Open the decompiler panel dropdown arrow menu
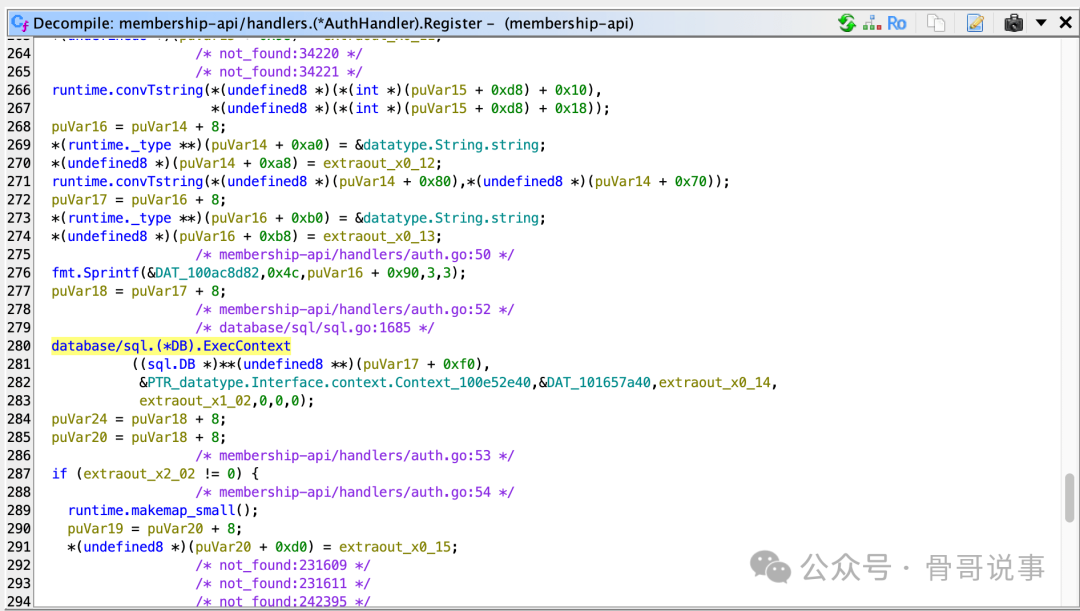This screenshot has width=1080, height=611. coord(1041,22)
